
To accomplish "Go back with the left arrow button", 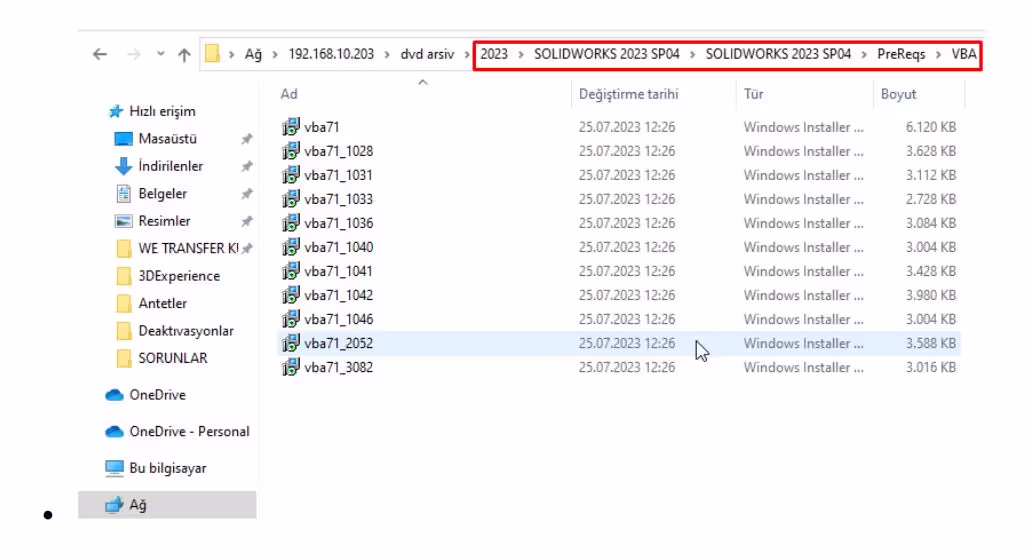I will point(99,54).
